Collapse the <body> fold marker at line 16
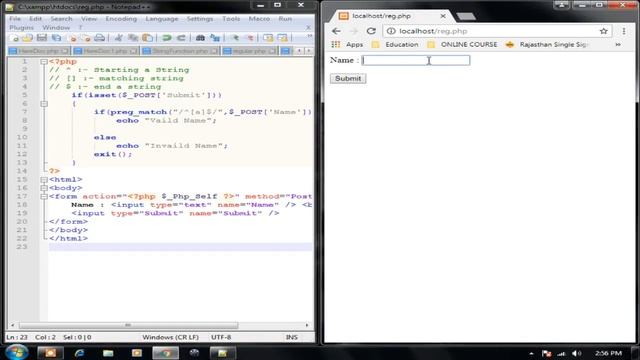640x360 pixels. [44, 188]
